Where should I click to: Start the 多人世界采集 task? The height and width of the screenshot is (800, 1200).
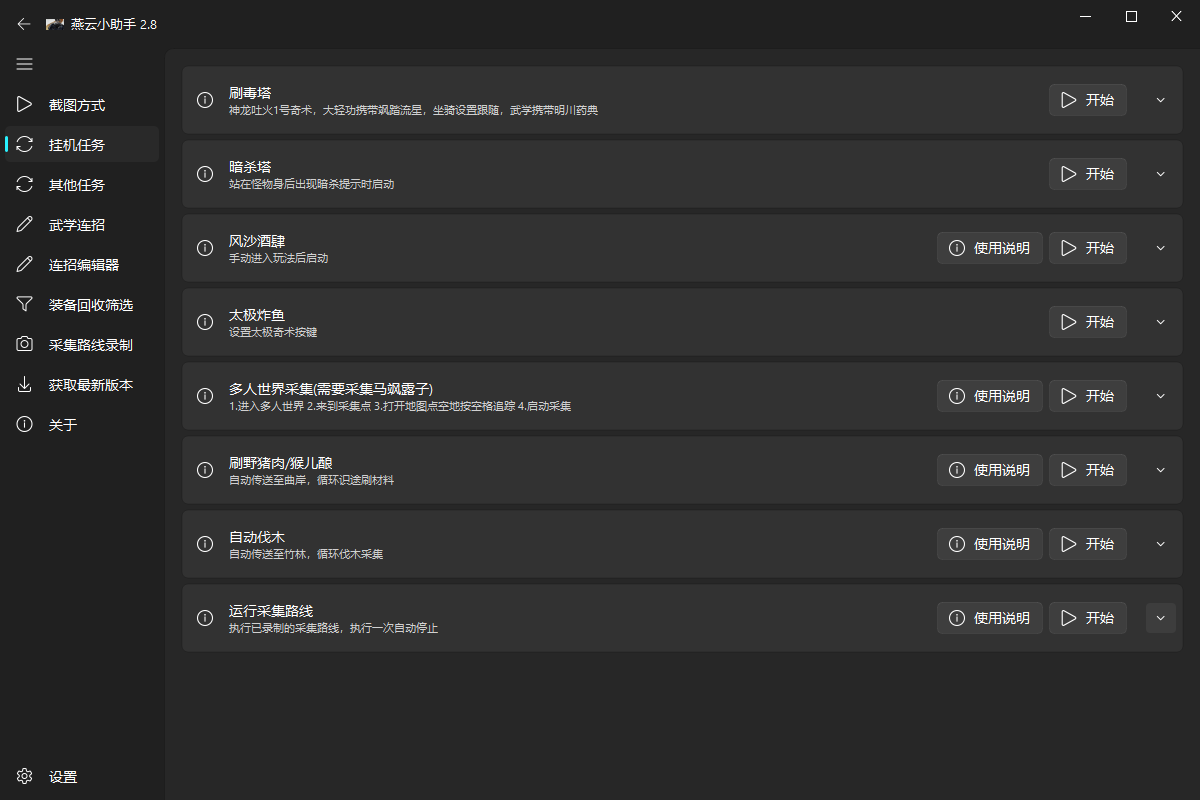[1088, 396]
